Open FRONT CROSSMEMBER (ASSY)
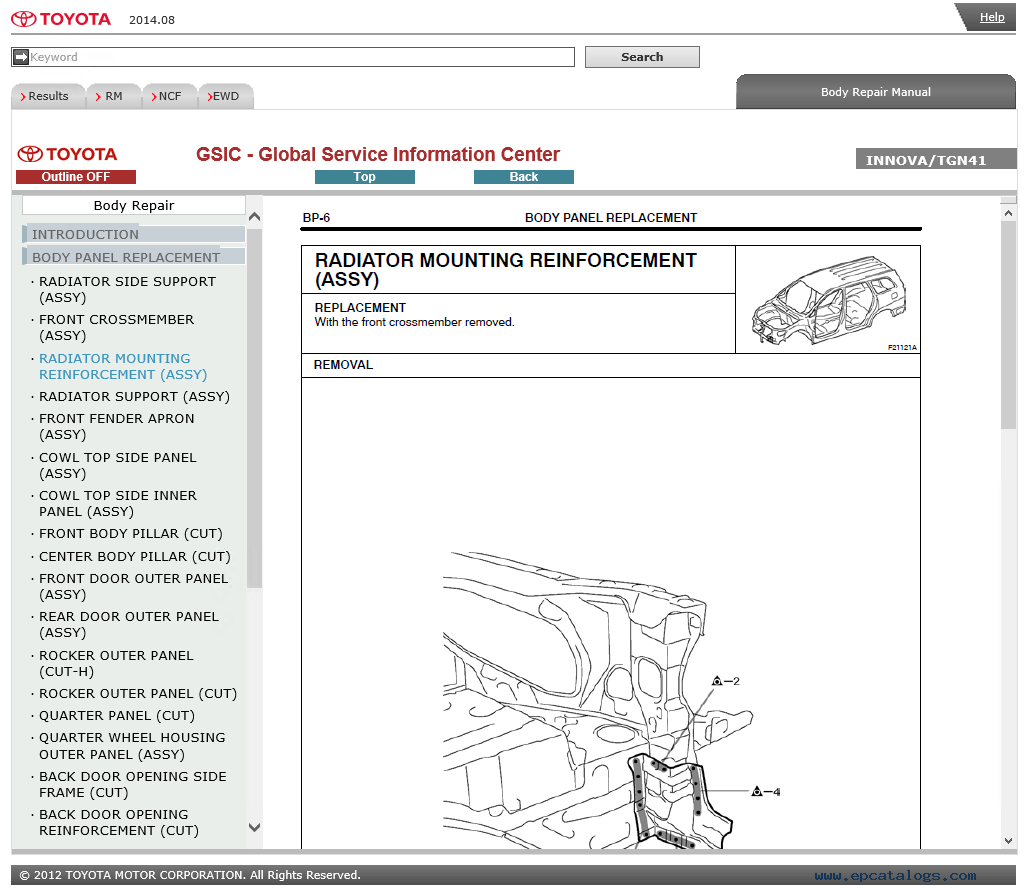The width and height of the screenshot is (1027, 892). [x=117, y=327]
